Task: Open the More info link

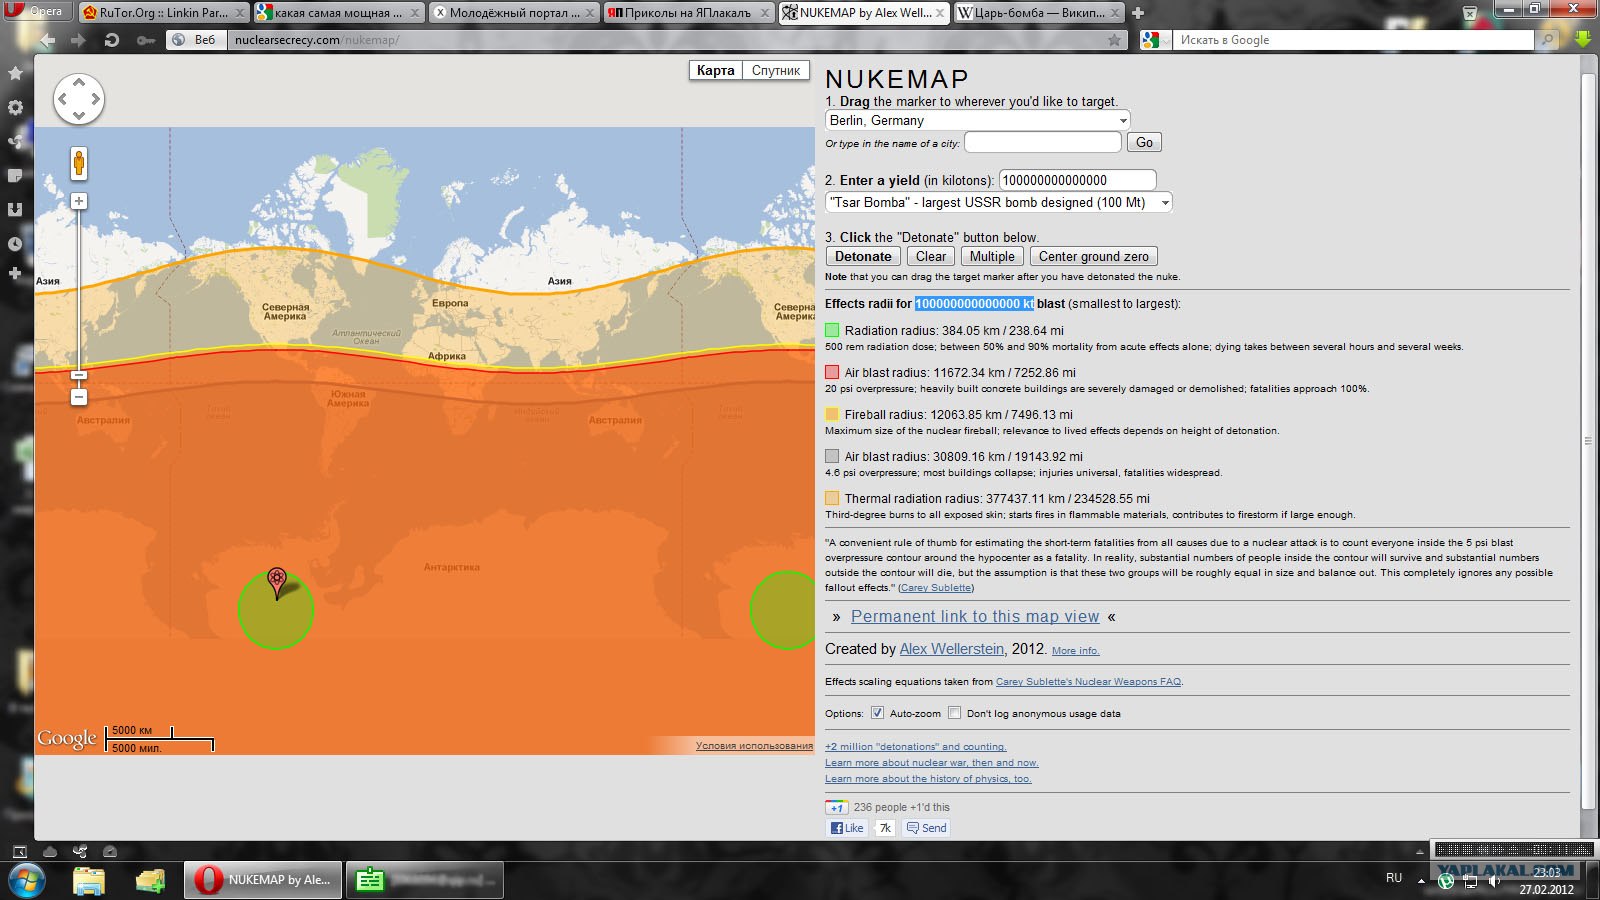Action: point(1075,651)
